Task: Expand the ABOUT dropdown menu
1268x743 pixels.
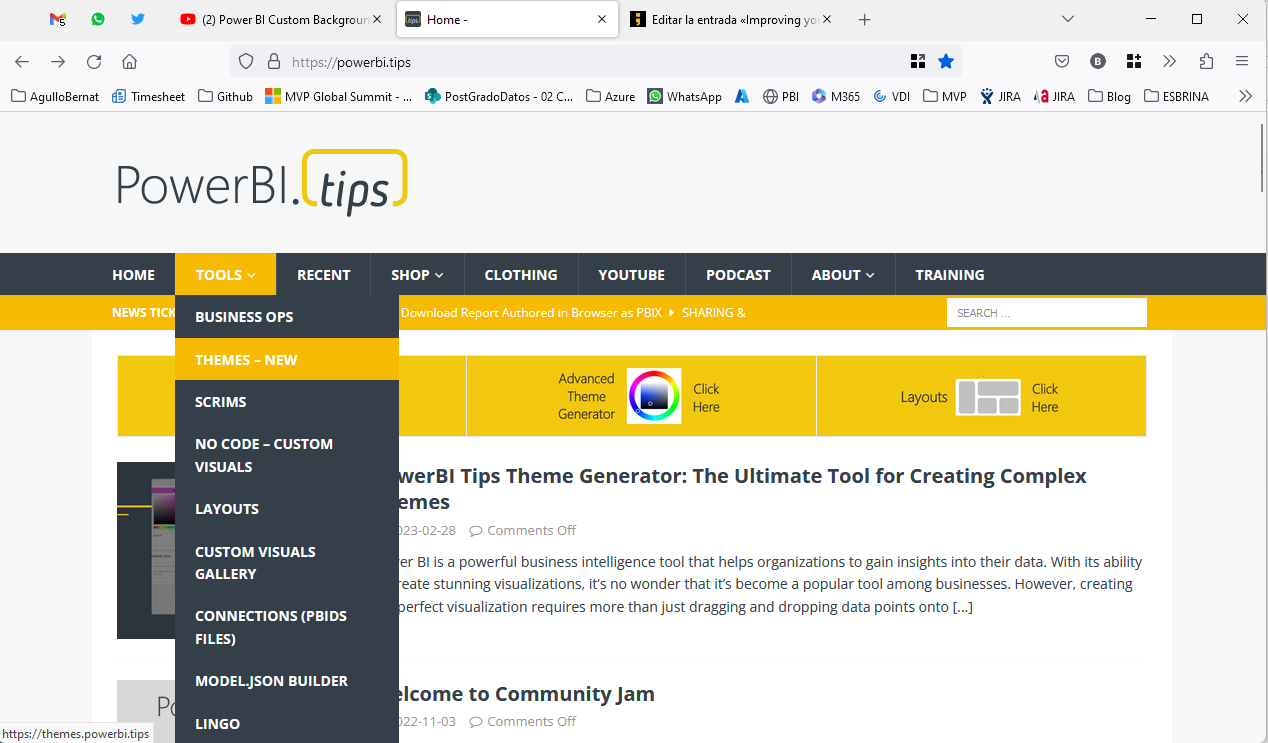Action: 842,275
